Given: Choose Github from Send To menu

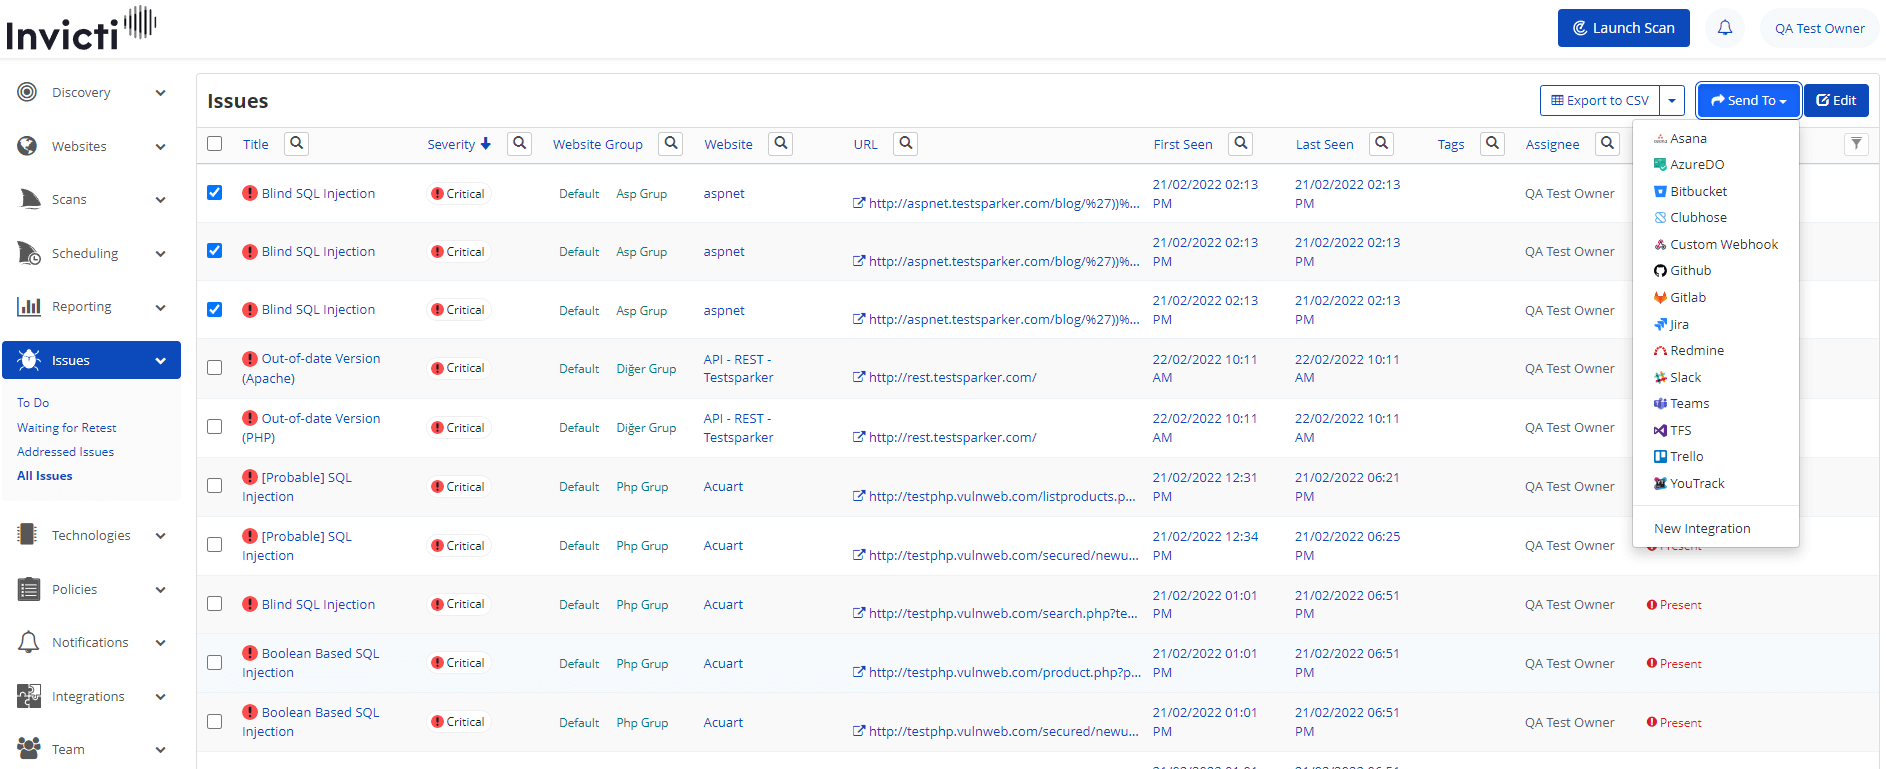Looking at the screenshot, I should point(1683,270).
